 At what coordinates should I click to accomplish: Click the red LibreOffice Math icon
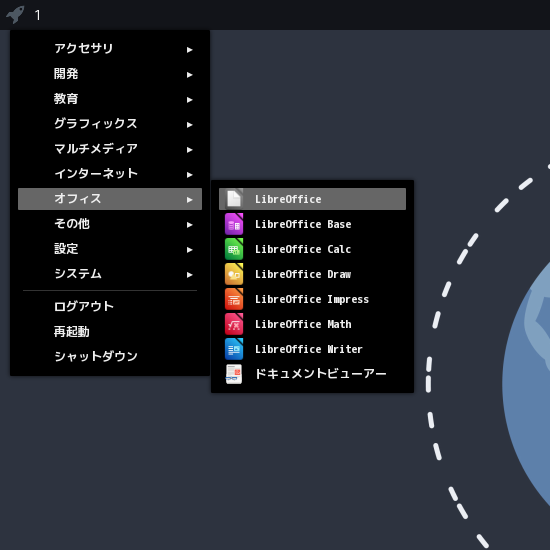point(234,324)
